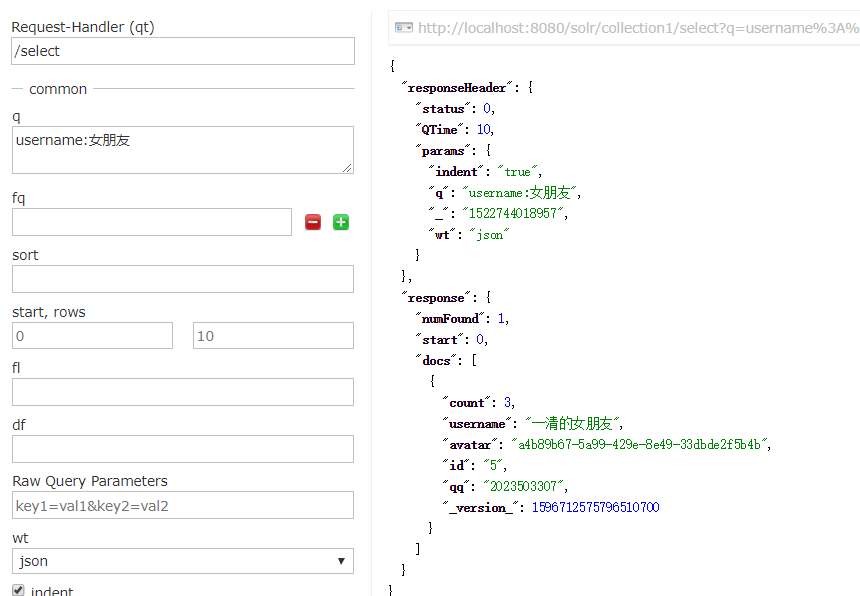Add another fq filter with green plus icon
This screenshot has height=596, width=860.
[341, 222]
